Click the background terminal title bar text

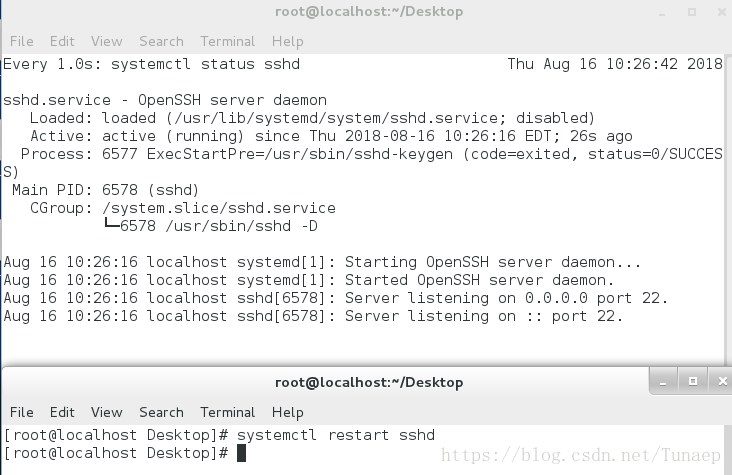click(x=369, y=12)
